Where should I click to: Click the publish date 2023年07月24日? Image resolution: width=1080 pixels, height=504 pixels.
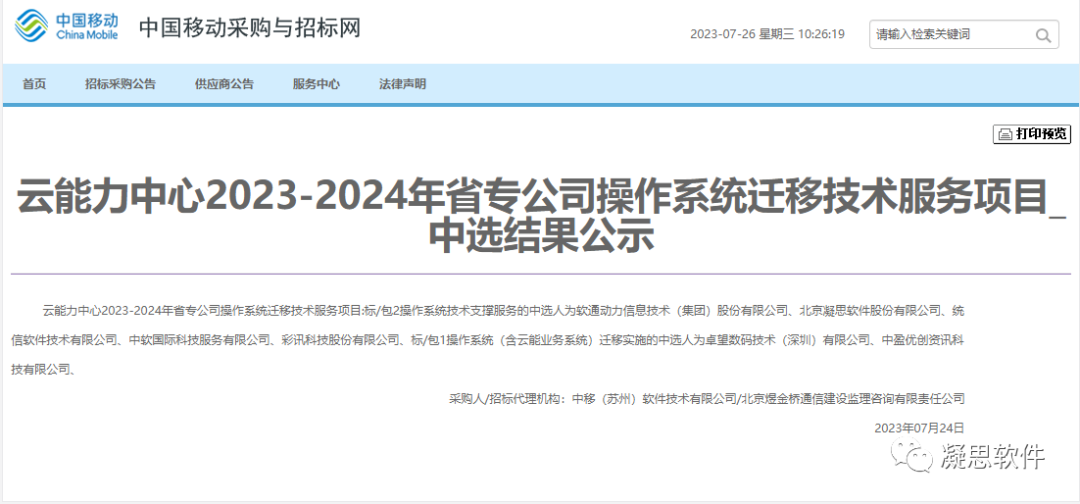920,427
